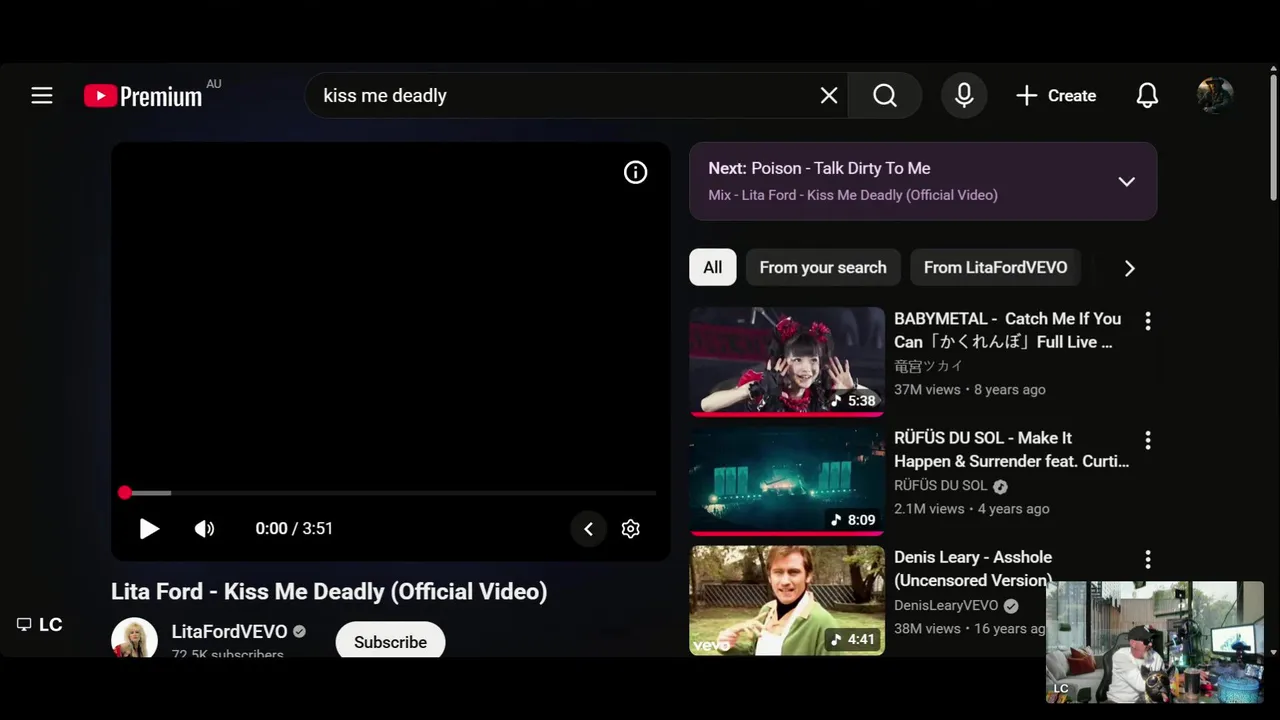1280x720 pixels.
Task: Open BABYMETAL video title link
Action: click(x=1008, y=330)
